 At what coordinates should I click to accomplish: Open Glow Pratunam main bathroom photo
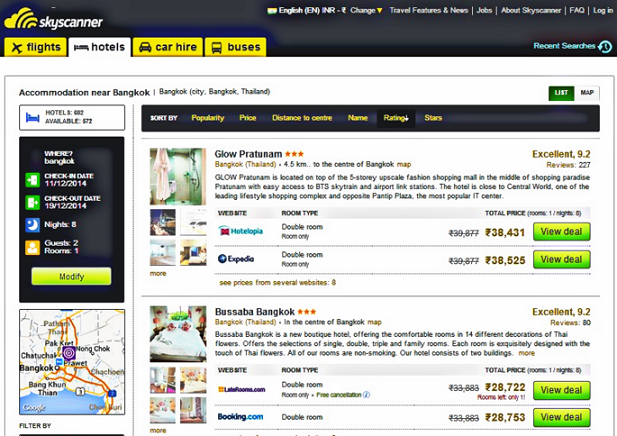point(178,176)
